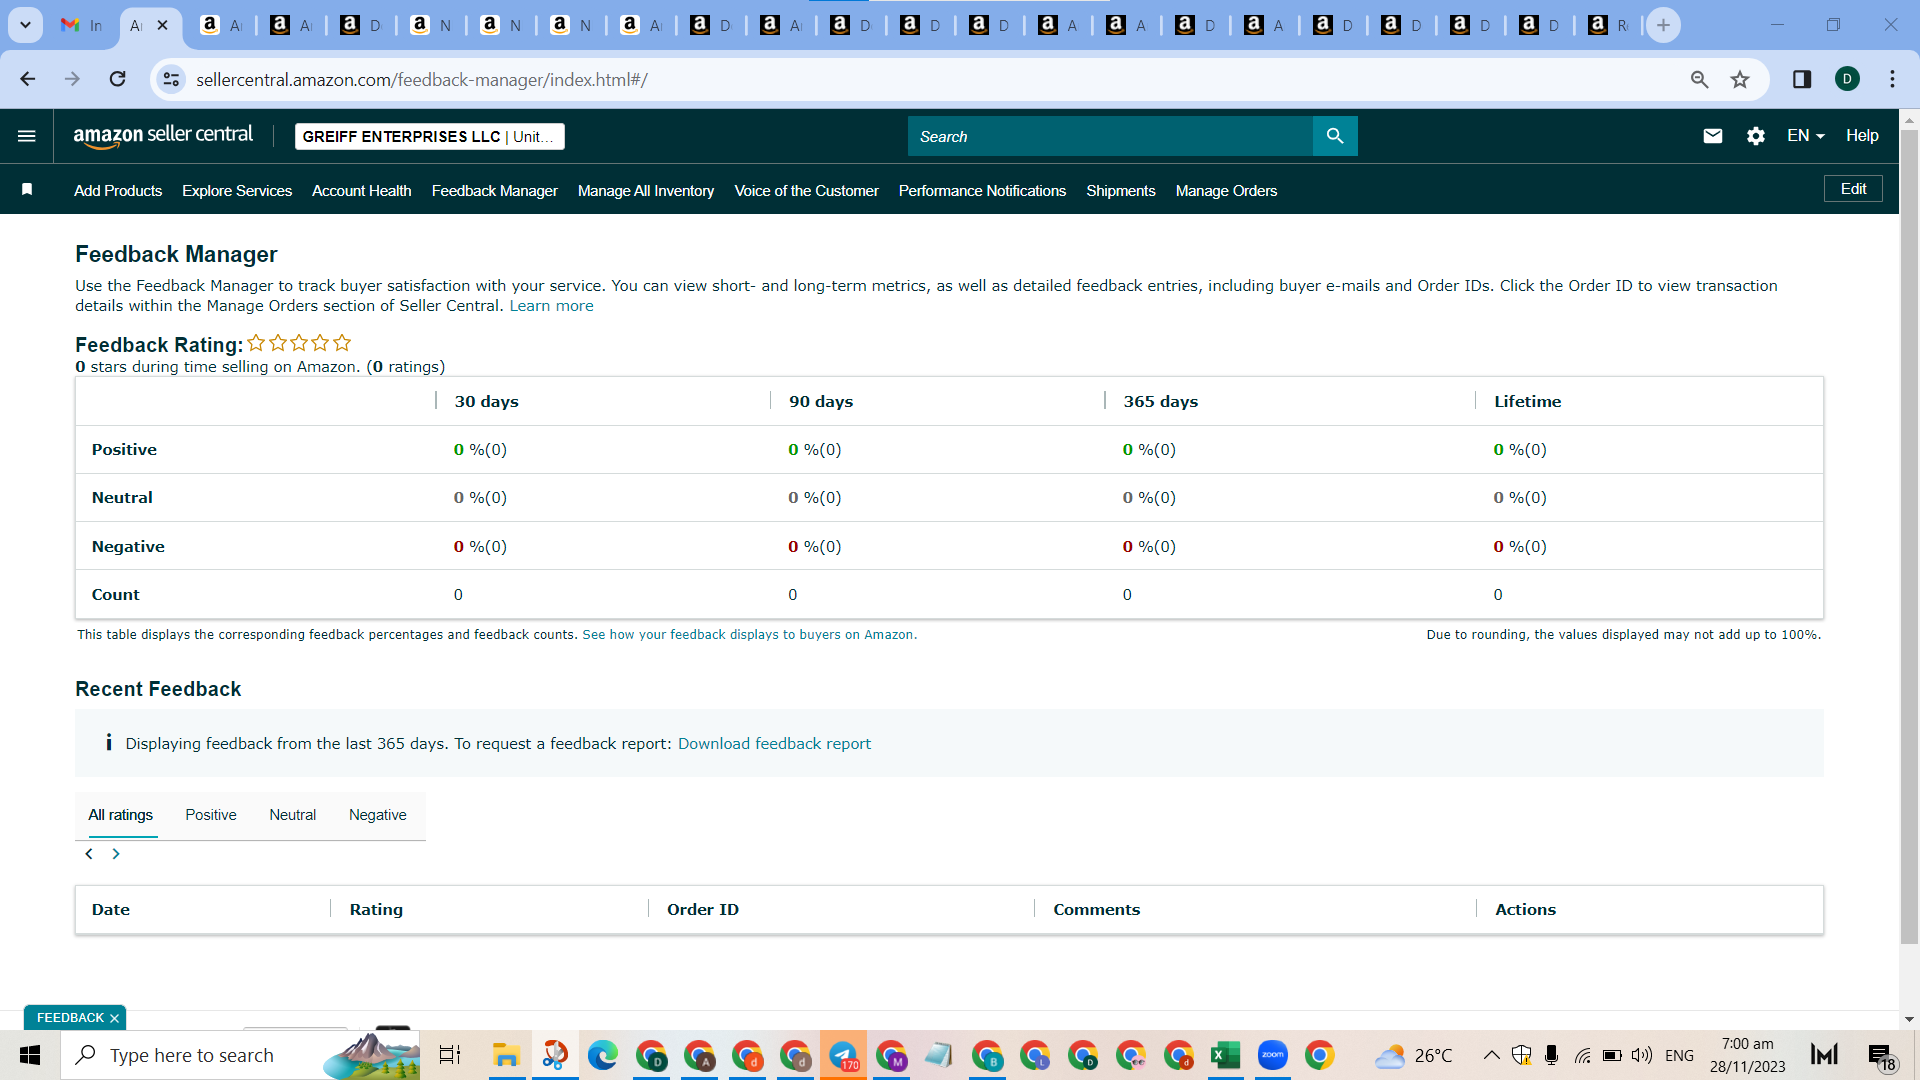Screen dimensions: 1920x1080
Task: Click the Amazon Seller Central logo
Action: 163,136
